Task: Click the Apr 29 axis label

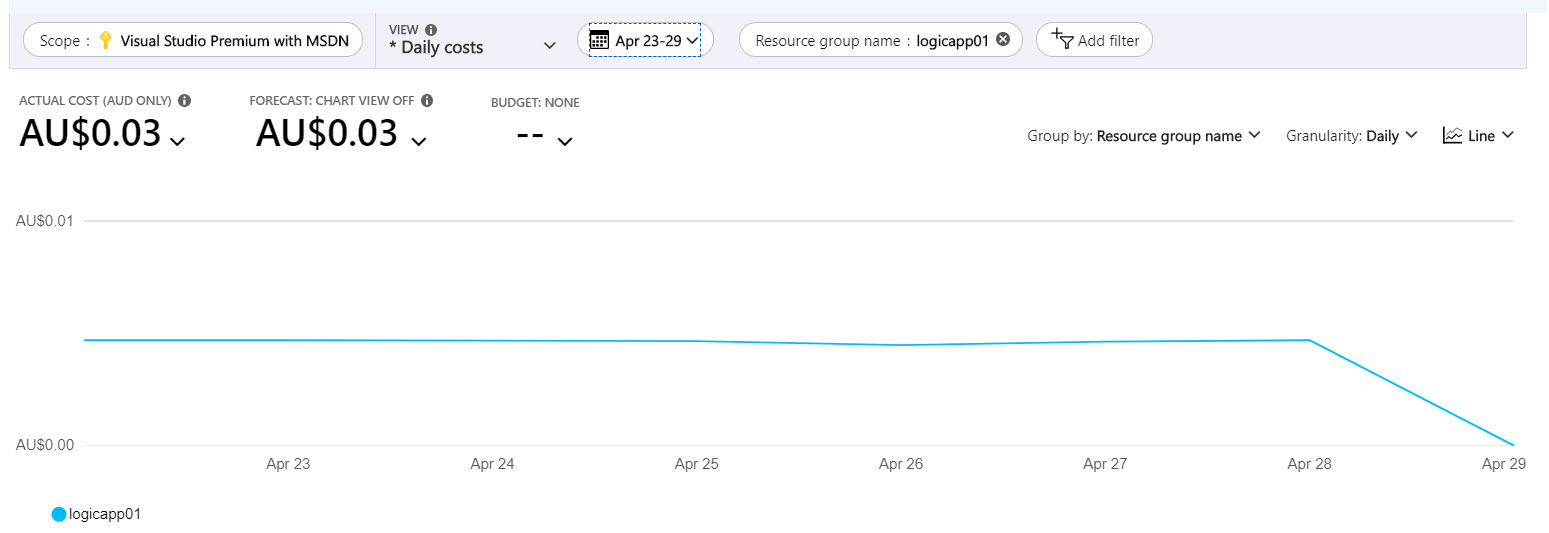Action: [1503, 464]
